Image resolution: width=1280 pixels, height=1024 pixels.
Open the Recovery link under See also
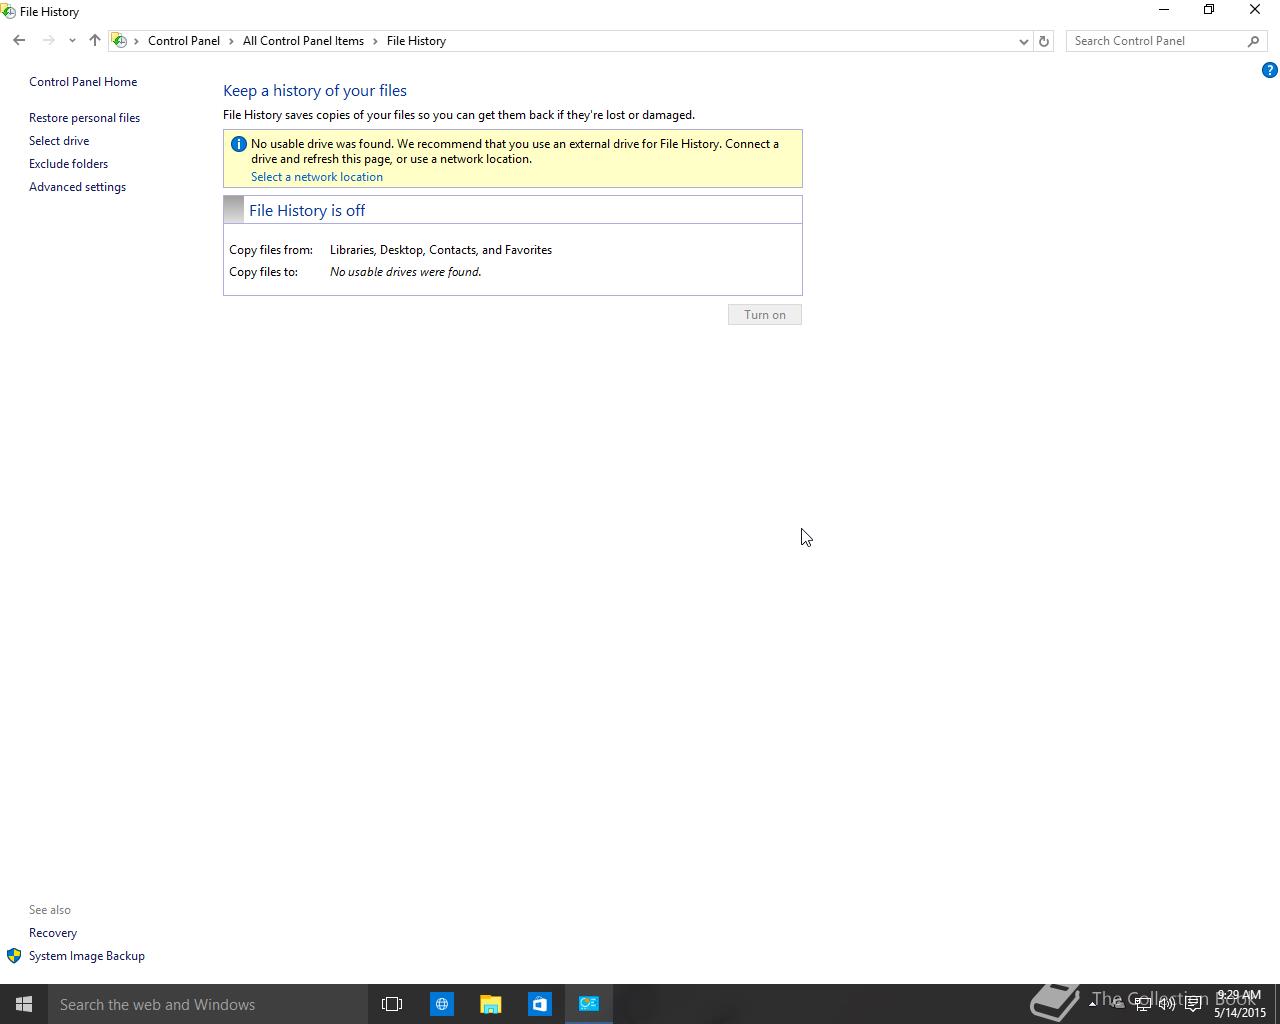point(53,933)
